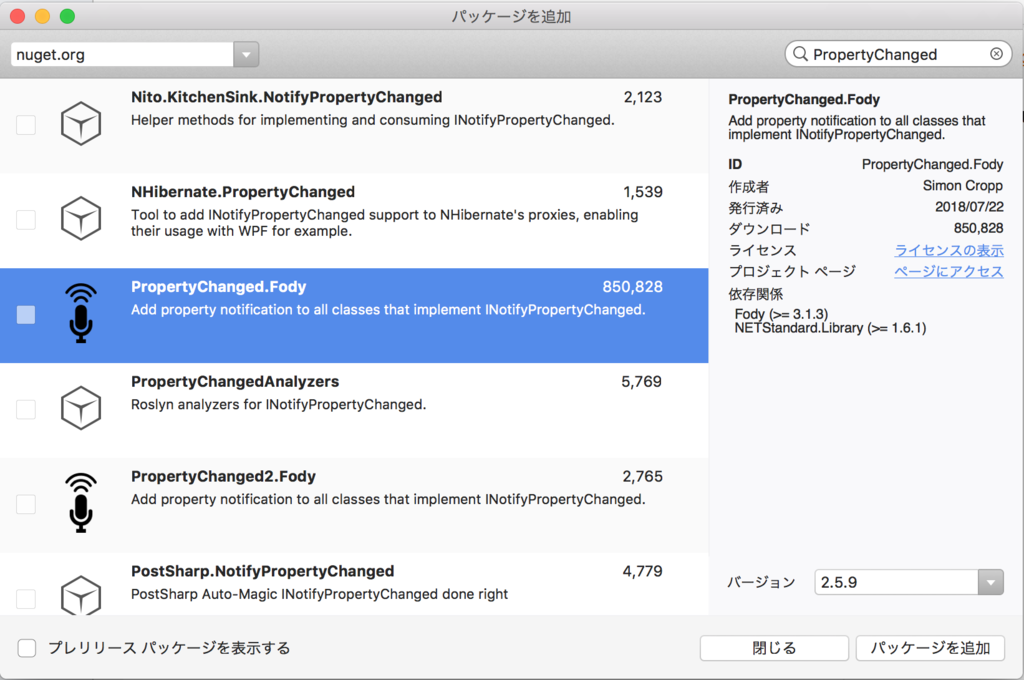Click the 2,765 download count
The height and width of the screenshot is (680, 1024).
coord(643,476)
